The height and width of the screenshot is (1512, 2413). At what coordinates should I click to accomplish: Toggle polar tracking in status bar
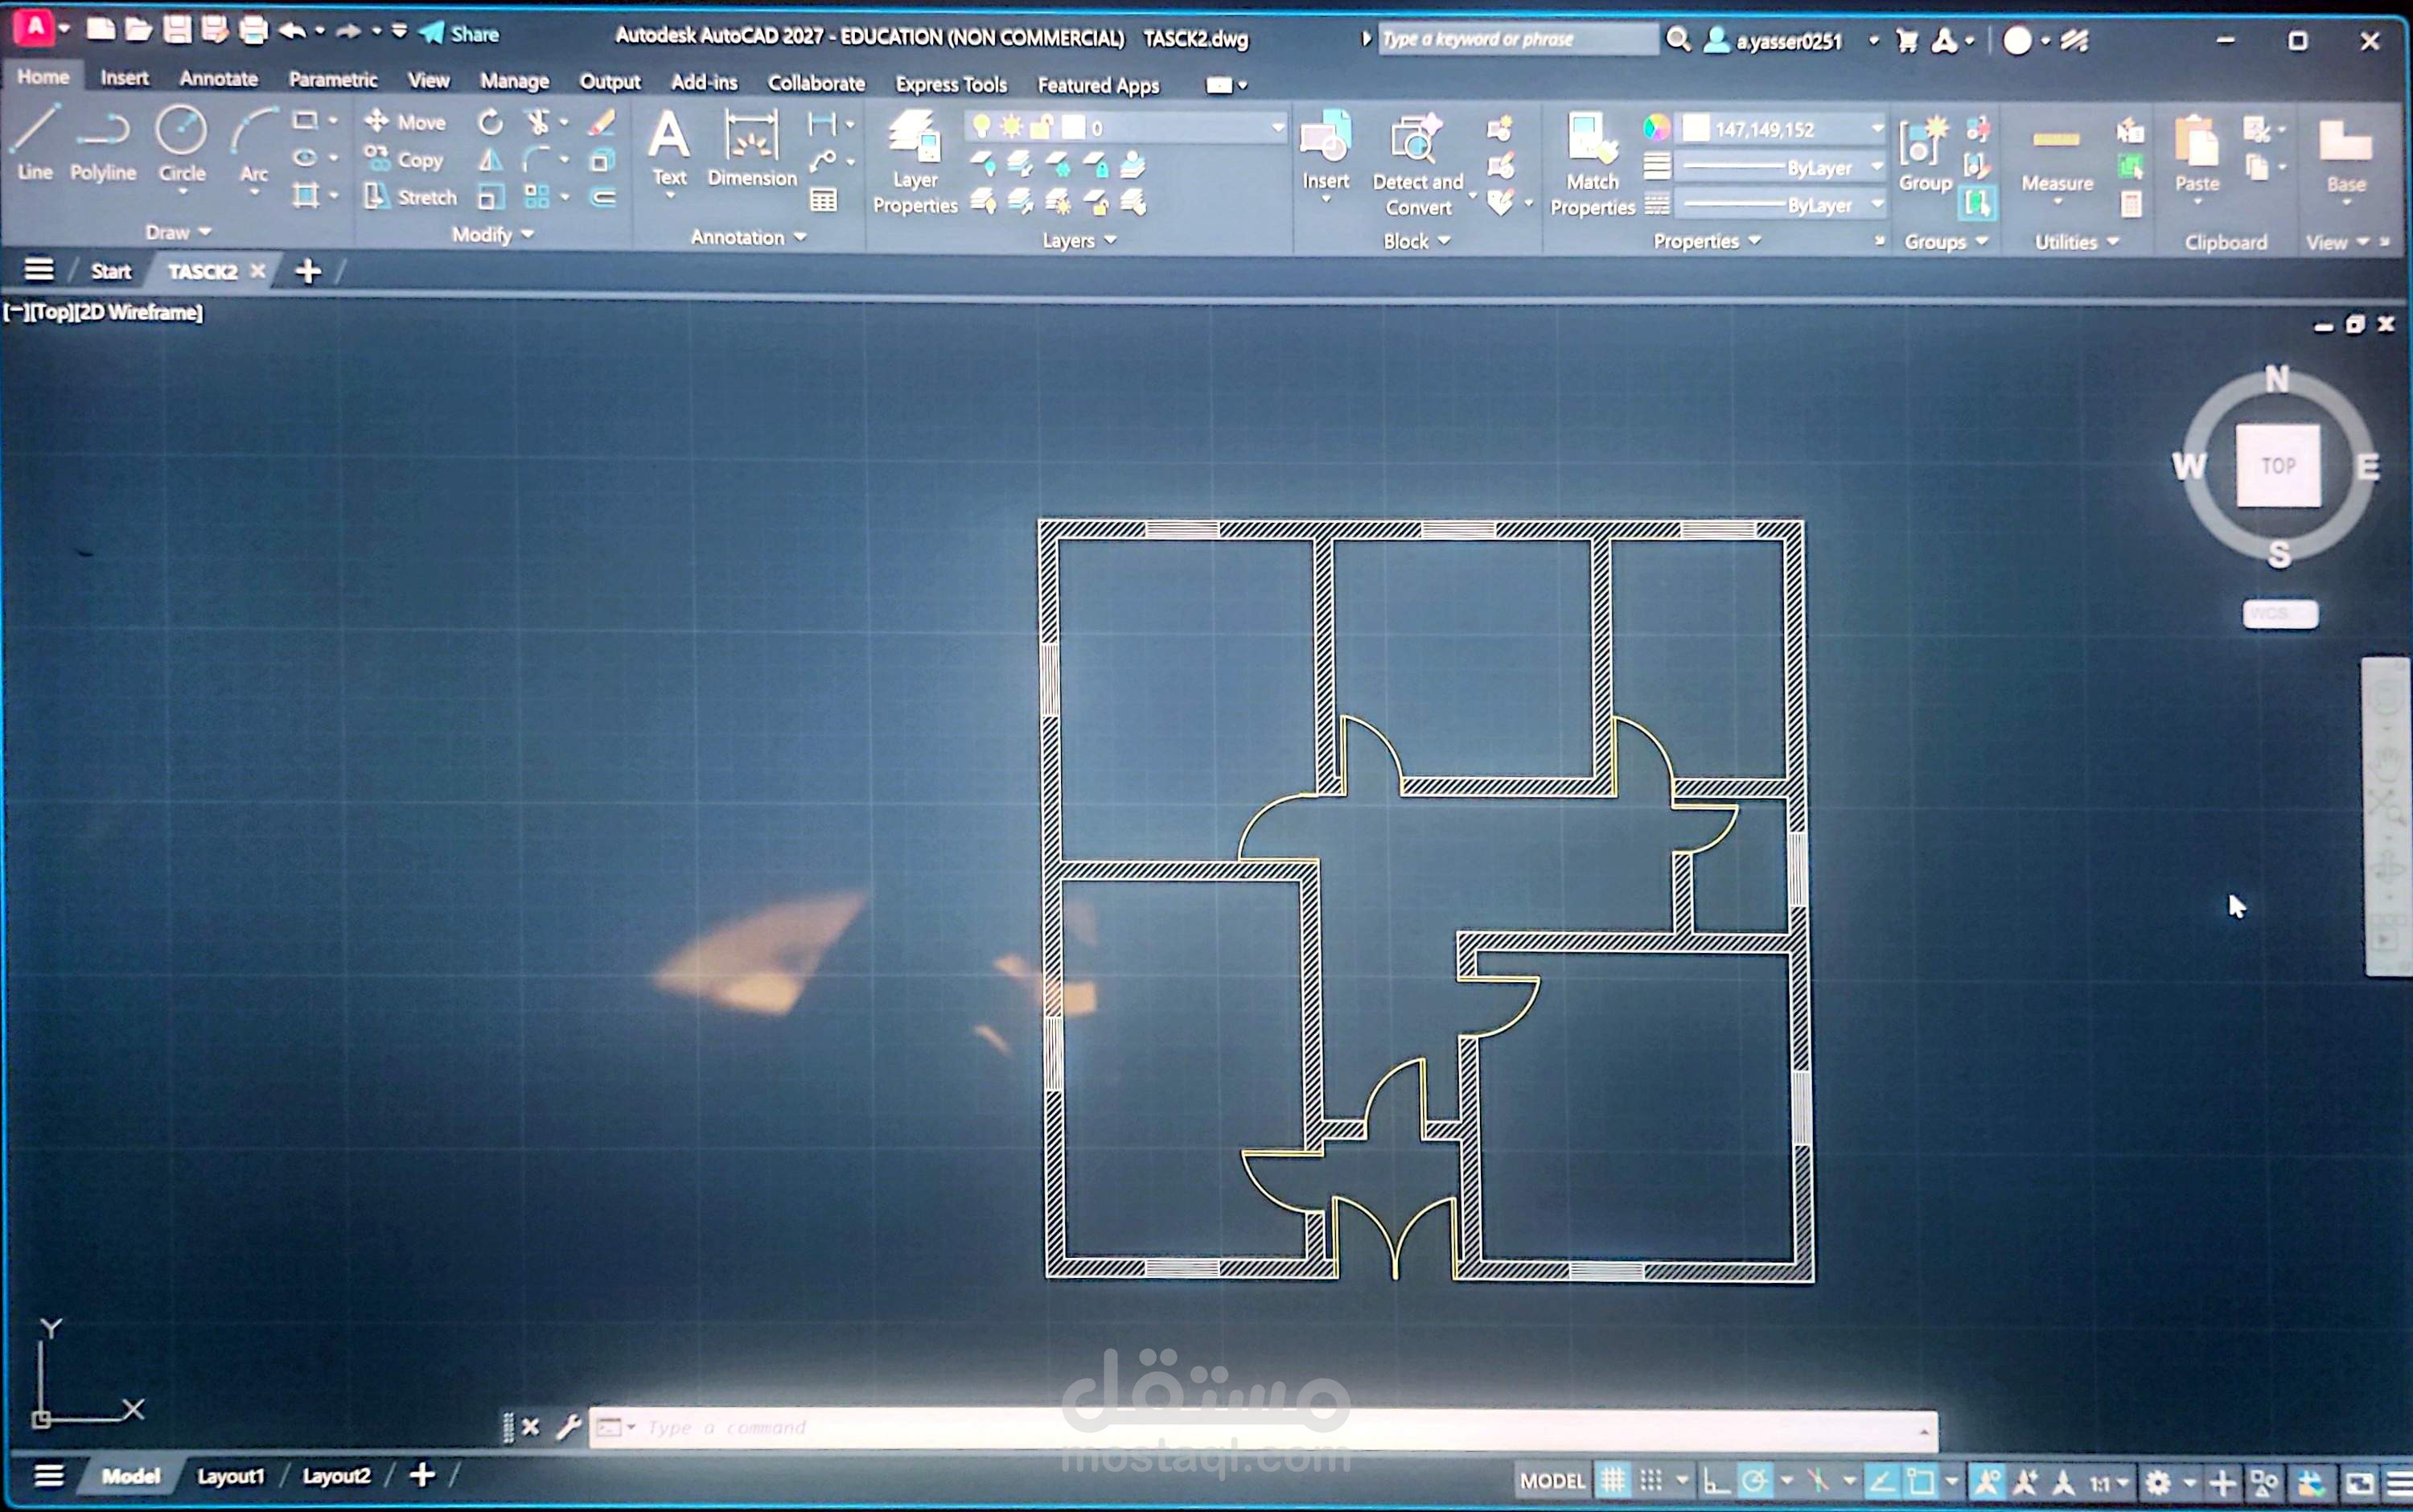[x=1754, y=1480]
